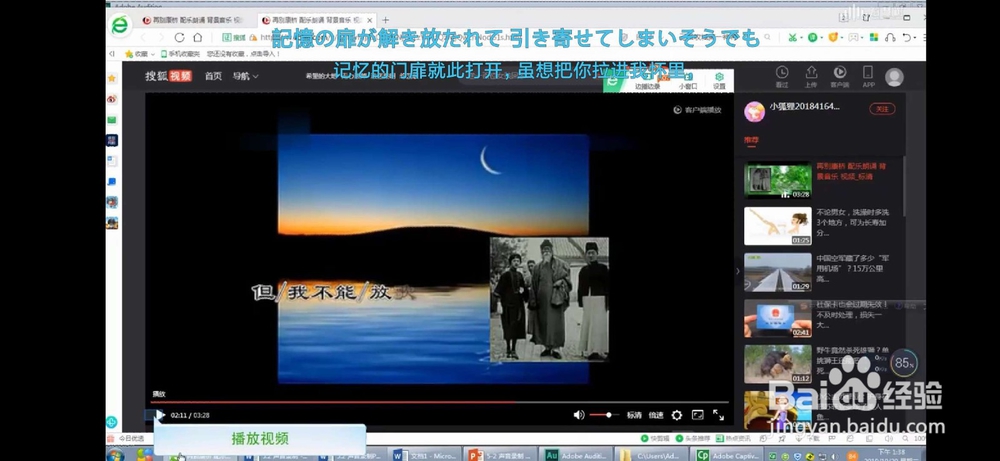This screenshot has height=461, width=1000.
Task: Click the browser refresh icon
Action: 179,38
